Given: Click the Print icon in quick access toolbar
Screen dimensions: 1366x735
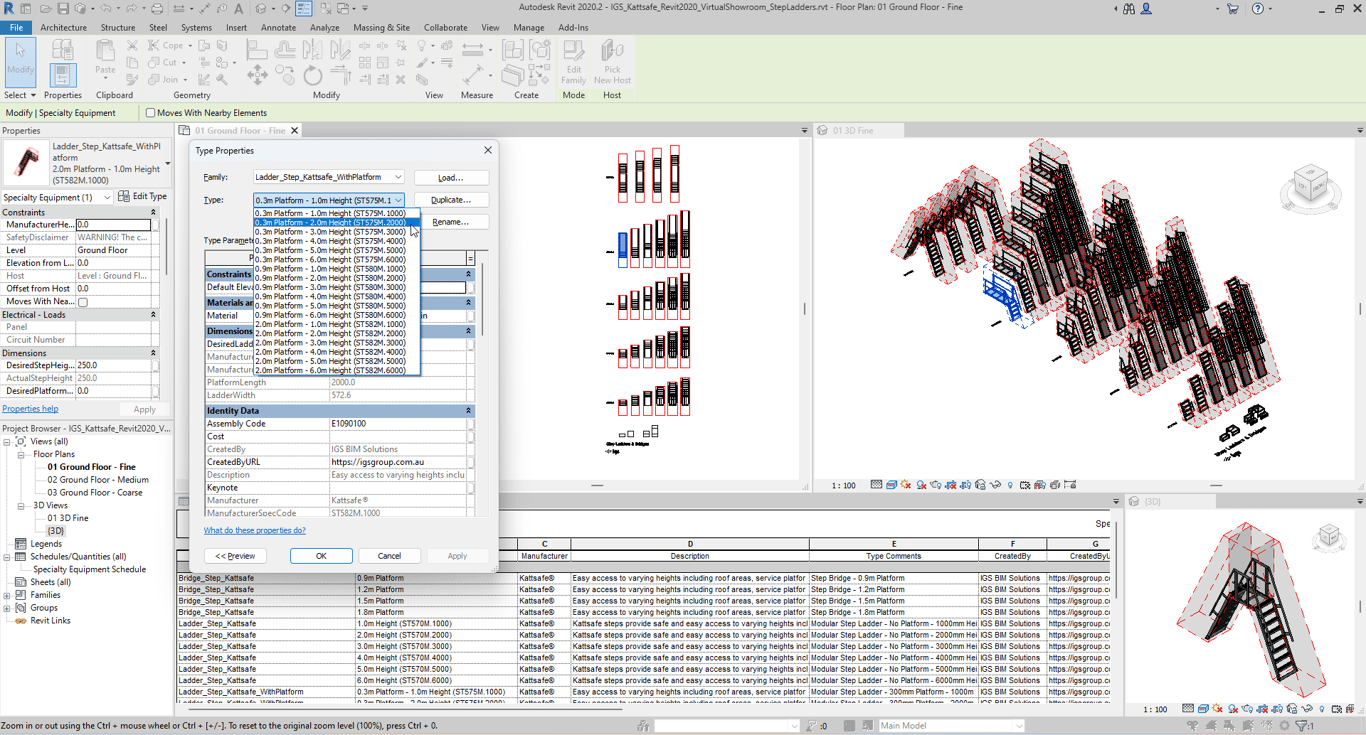Looking at the screenshot, I should coord(156,9).
